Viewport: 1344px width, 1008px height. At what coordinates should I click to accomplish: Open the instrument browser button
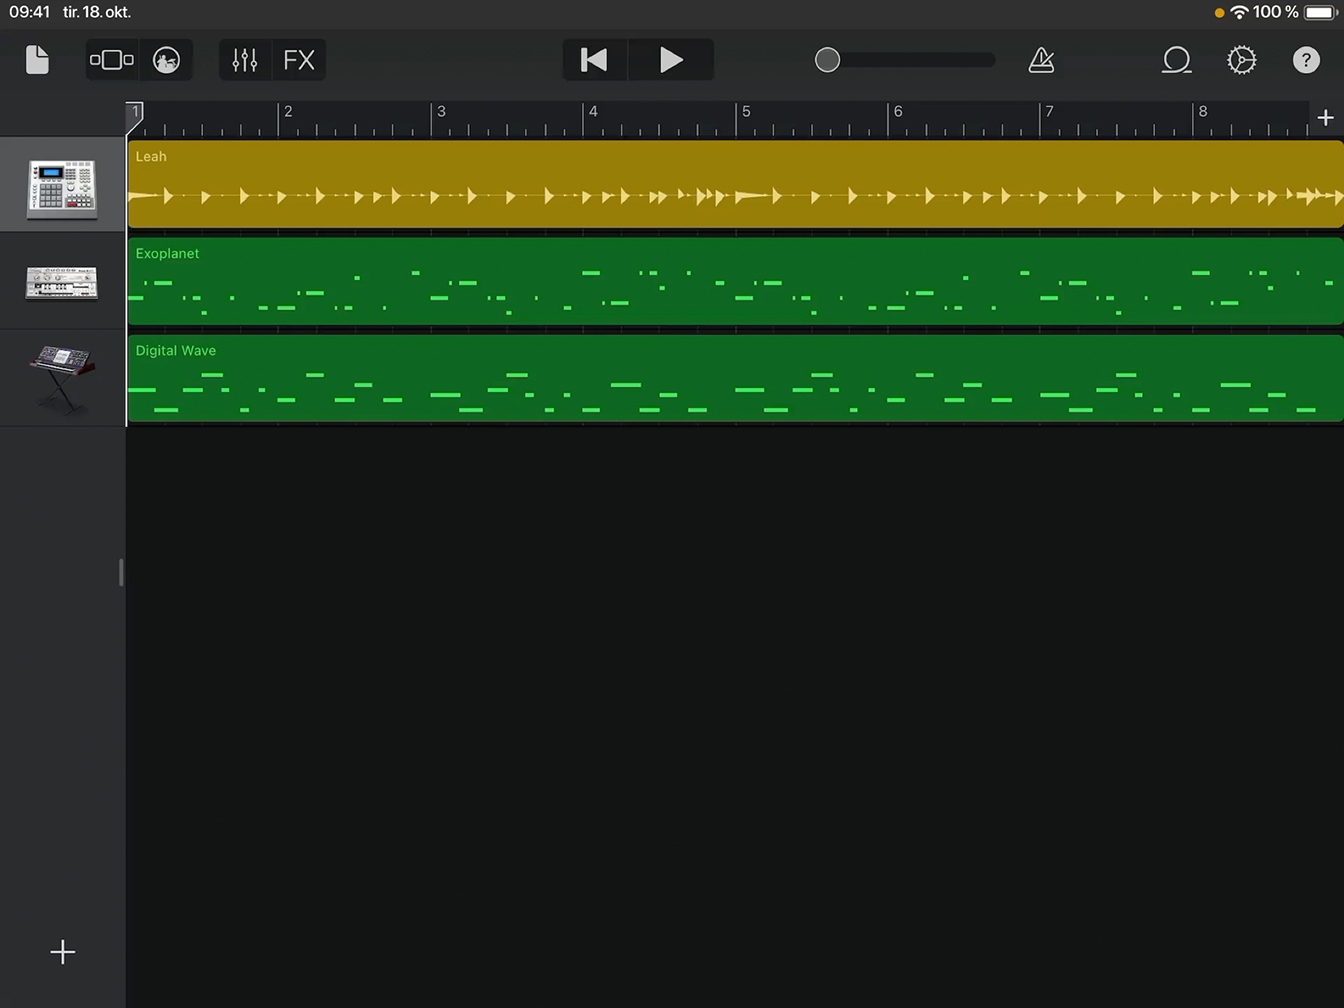tap(166, 60)
